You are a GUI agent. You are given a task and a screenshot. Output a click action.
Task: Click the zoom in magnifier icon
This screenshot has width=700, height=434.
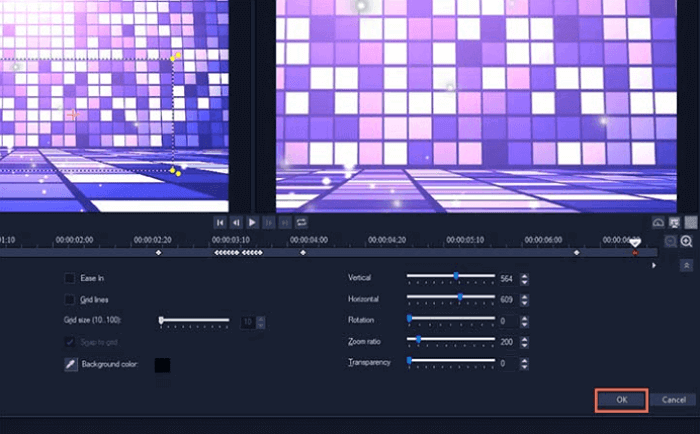tap(687, 241)
